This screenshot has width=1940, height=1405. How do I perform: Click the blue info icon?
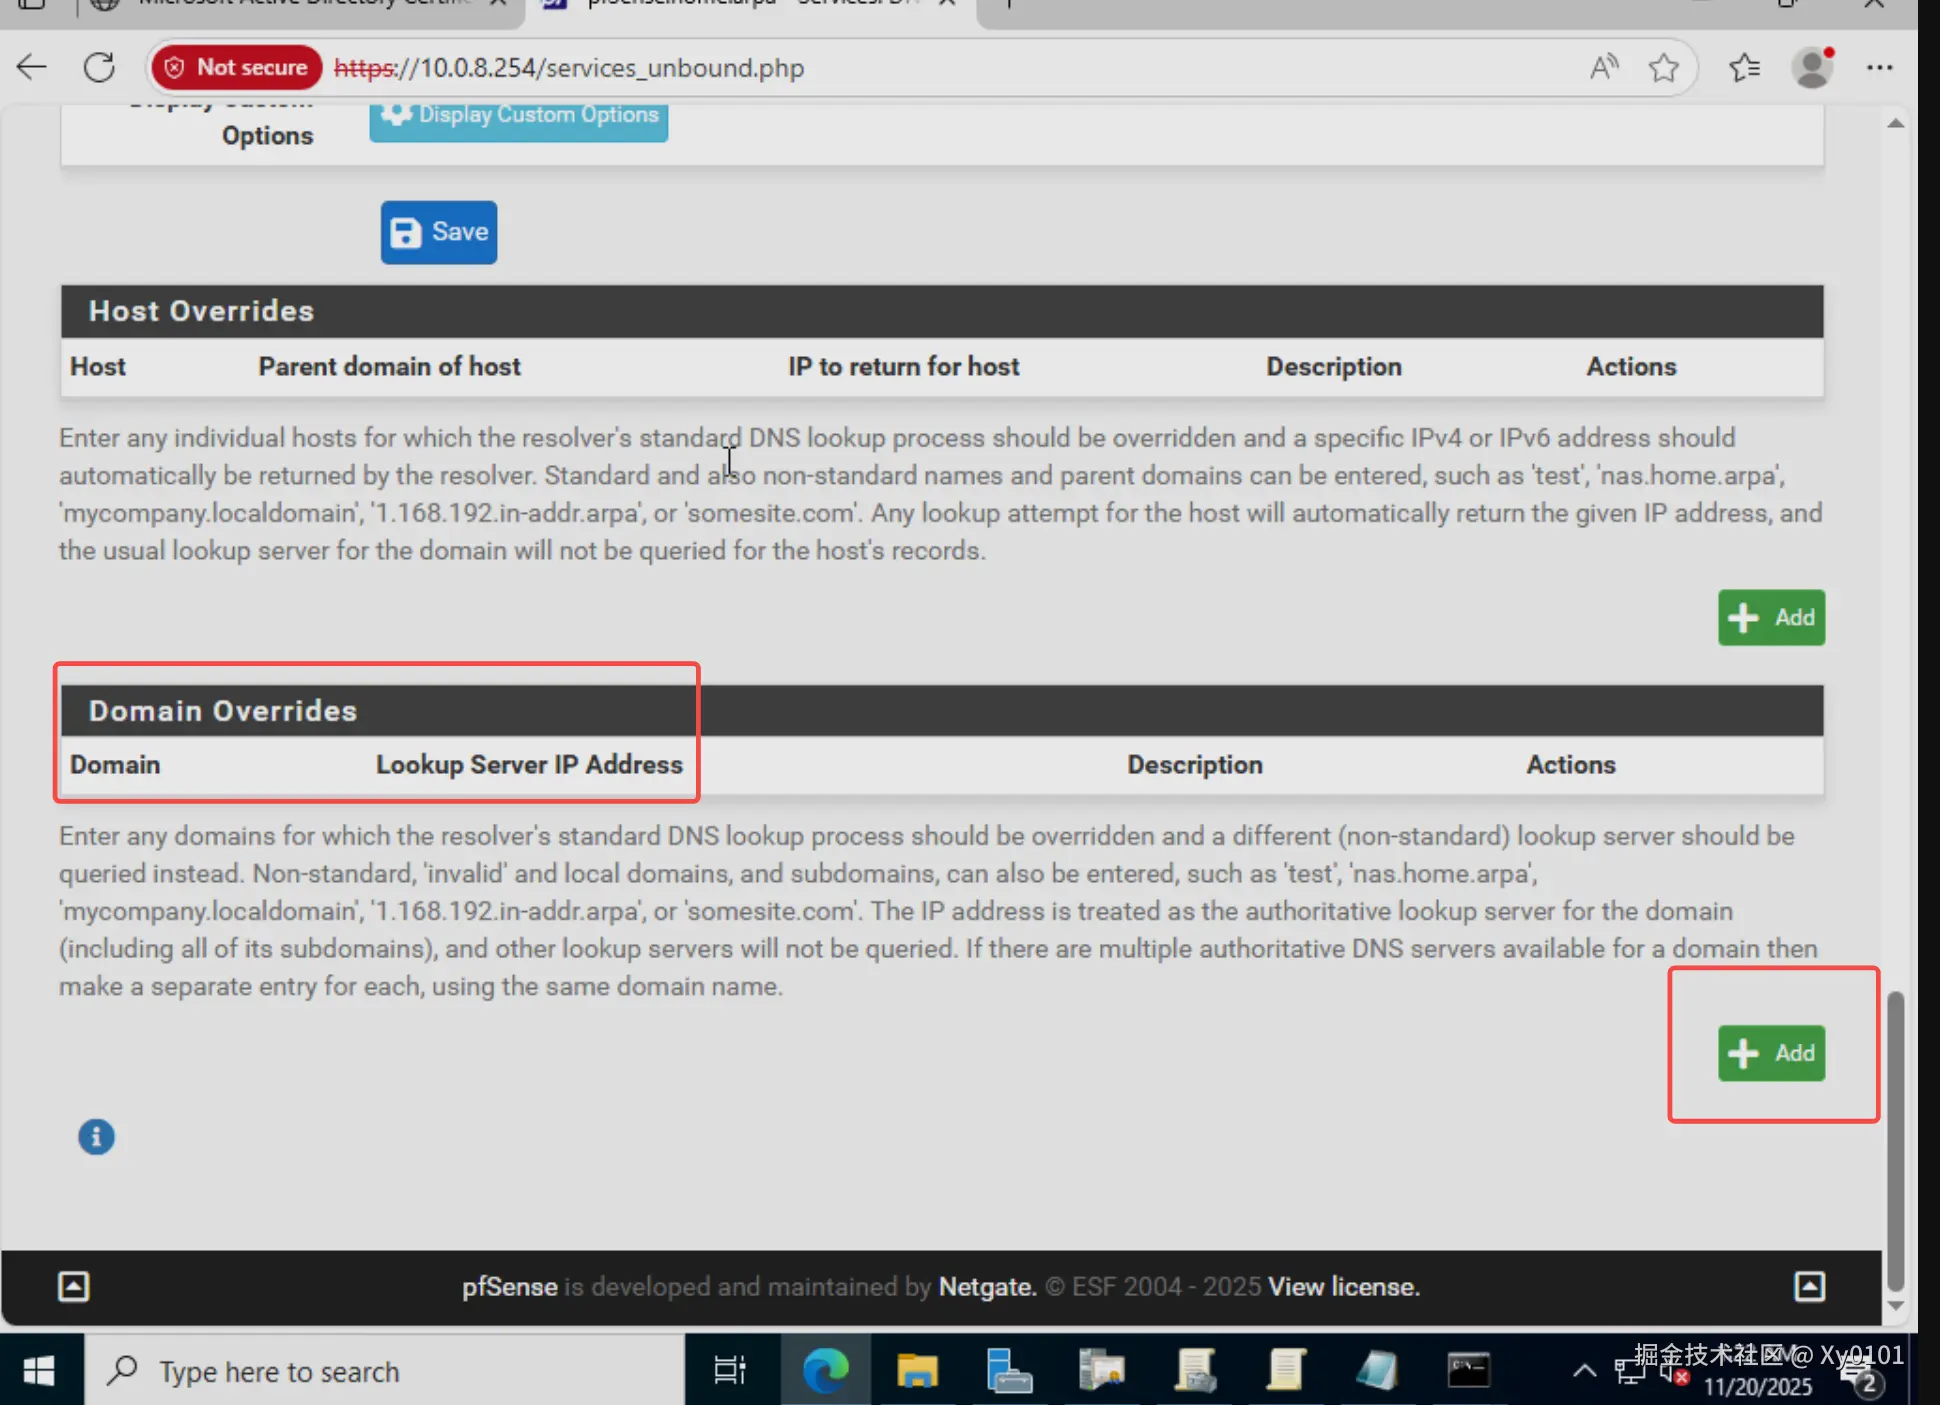pyautogui.click(x=96, y=1137)
